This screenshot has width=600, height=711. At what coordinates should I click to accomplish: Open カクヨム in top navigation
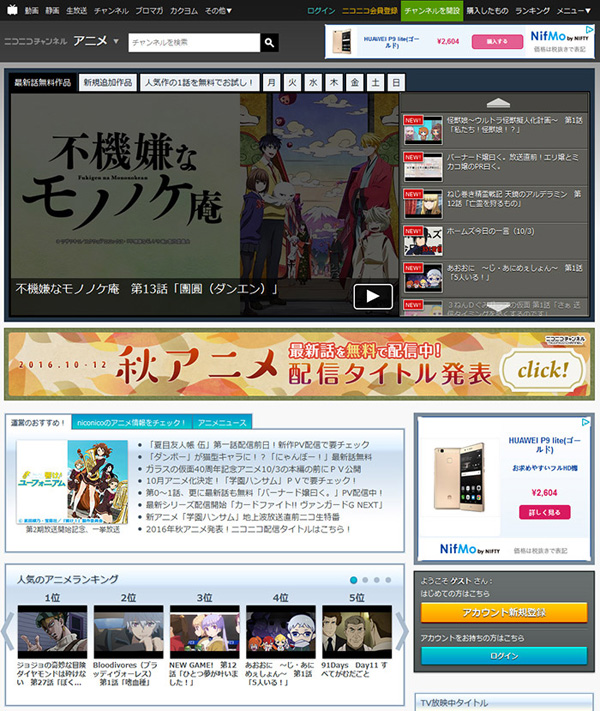184,10
